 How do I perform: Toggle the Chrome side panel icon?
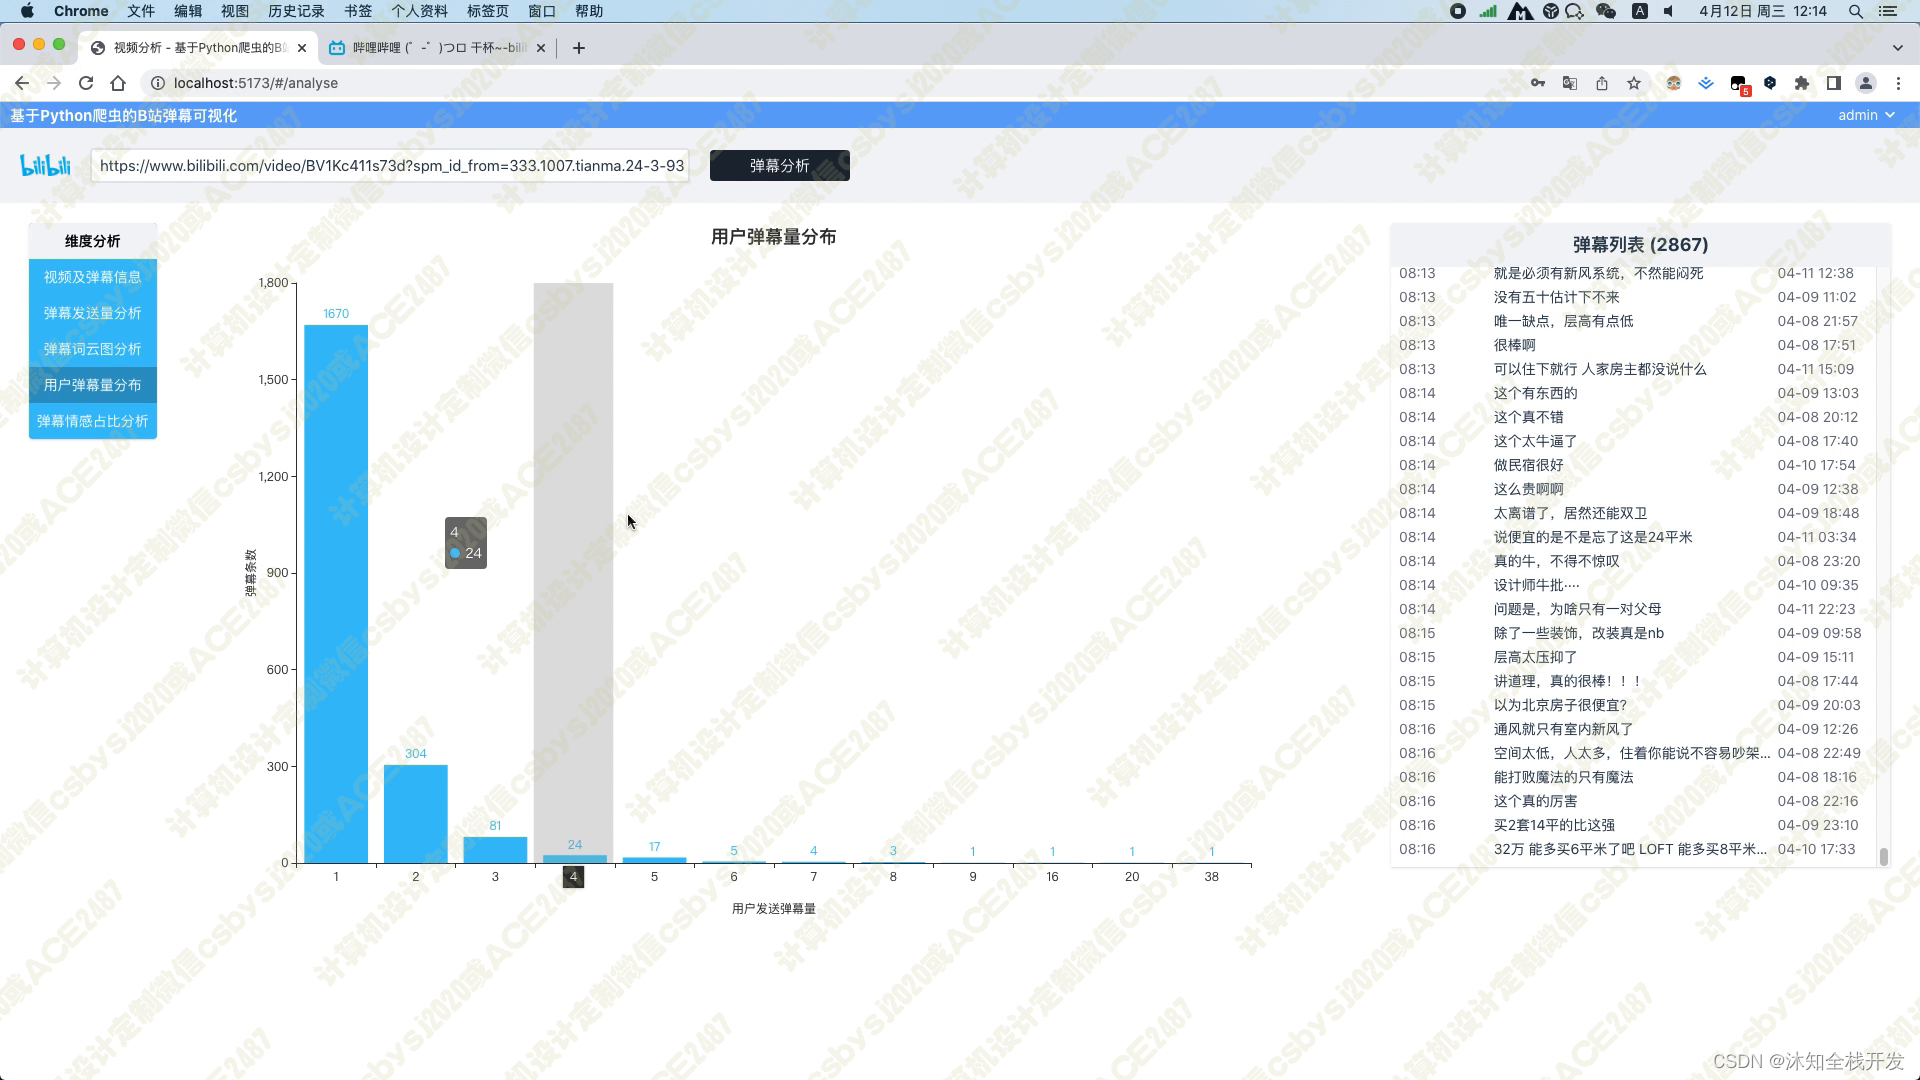[x=1834, y=83]
